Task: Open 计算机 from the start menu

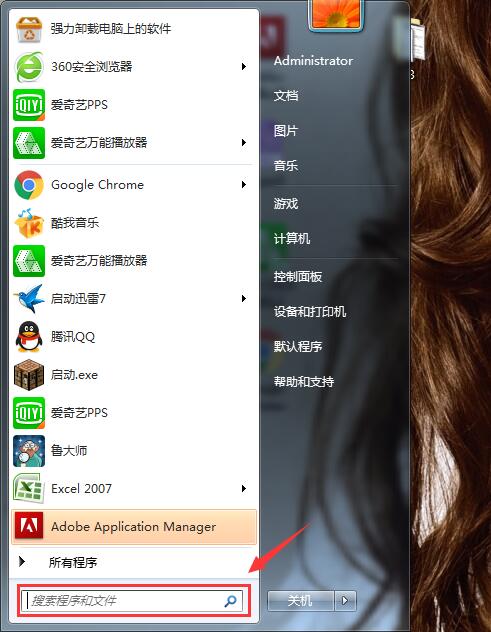Action: pyautogui.click(x=292, y=239)
